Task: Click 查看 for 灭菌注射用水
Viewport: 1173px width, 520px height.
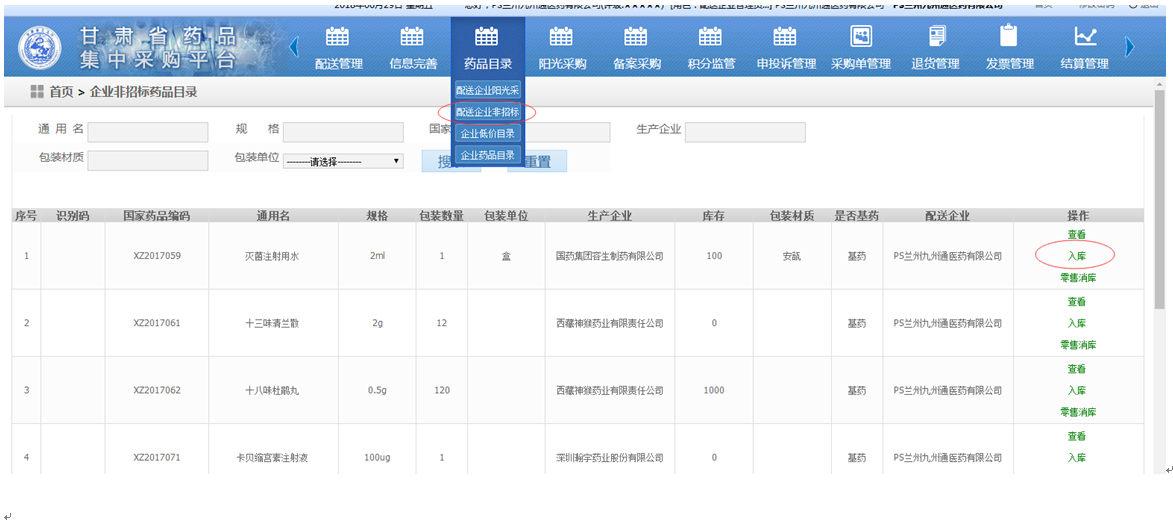Action: point(1076,235)
